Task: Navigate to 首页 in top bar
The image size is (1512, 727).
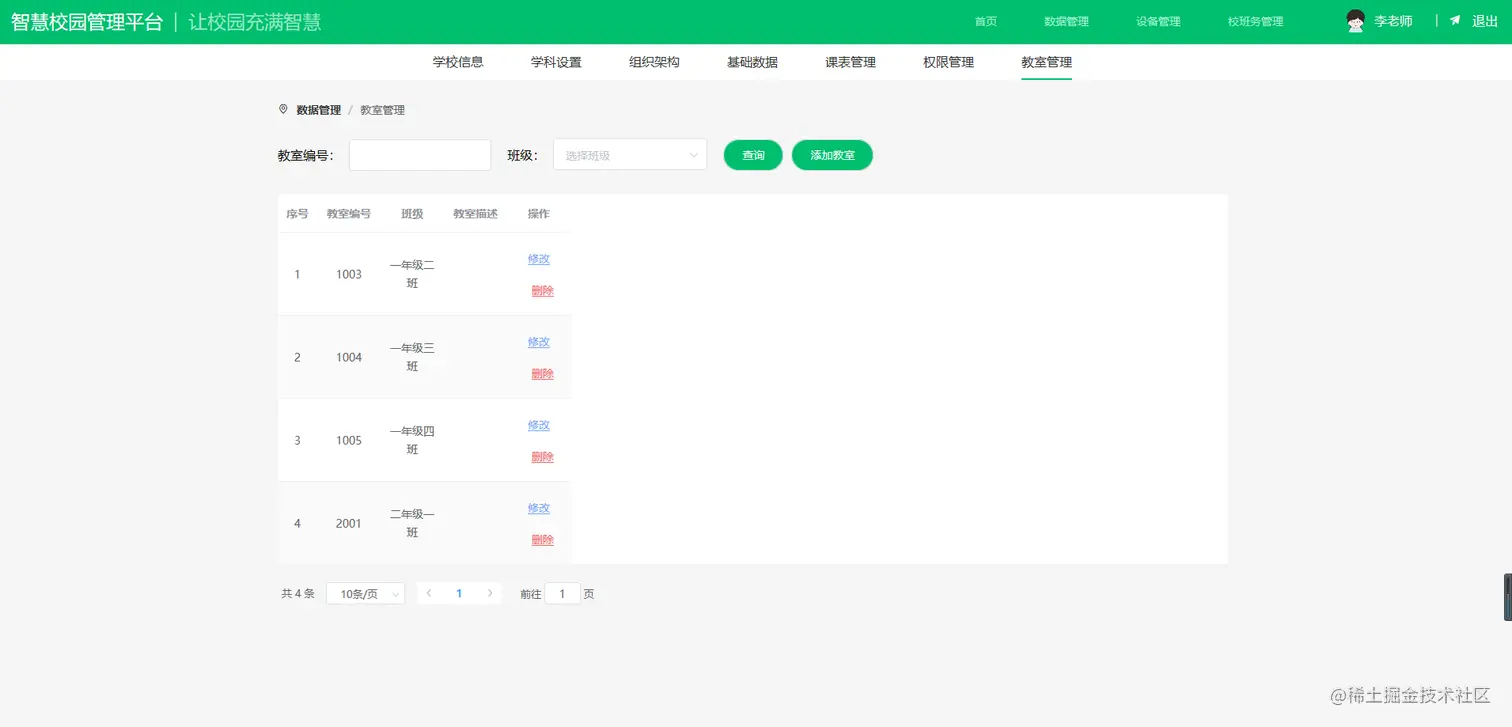Action: [x=984, y=20]
